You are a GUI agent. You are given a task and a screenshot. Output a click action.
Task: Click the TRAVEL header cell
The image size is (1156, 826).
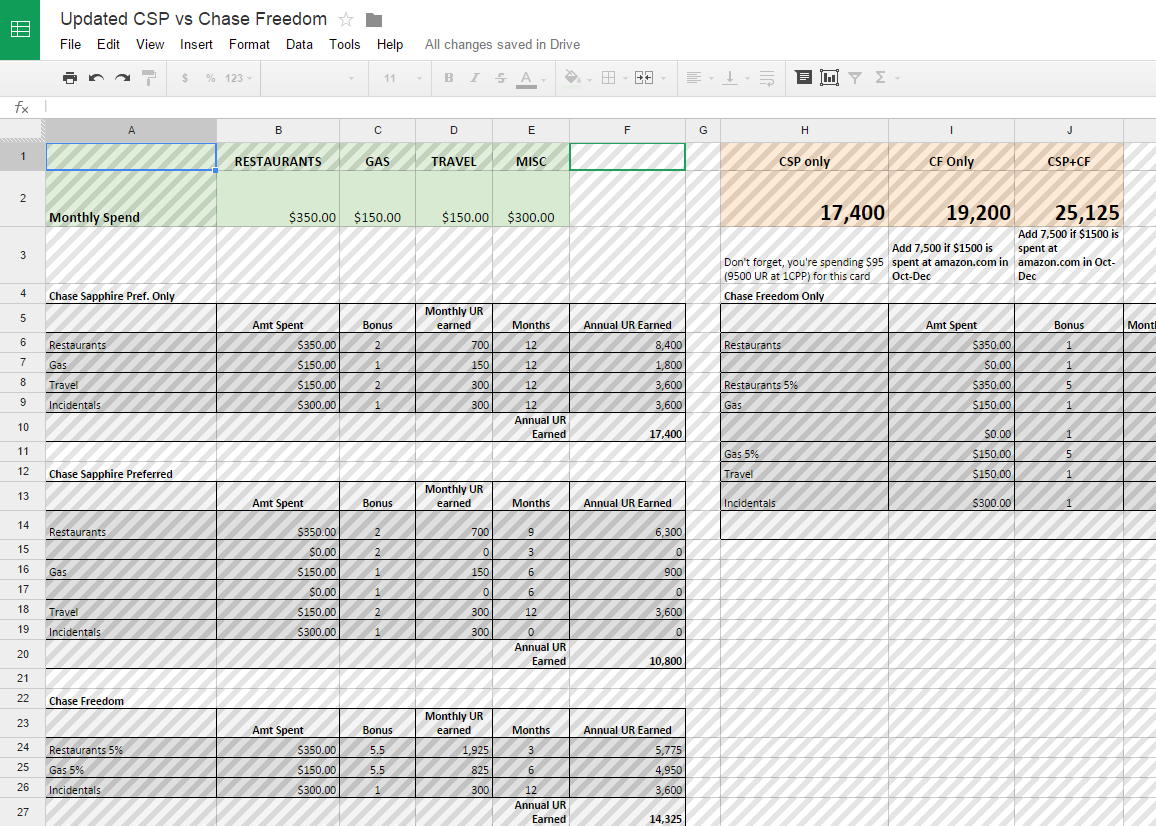click(454, 157)
